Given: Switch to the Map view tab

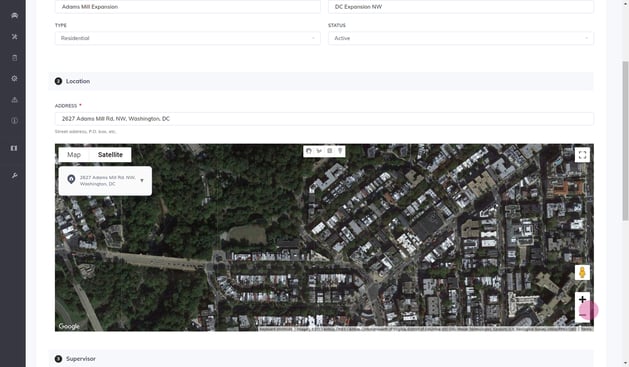Looking at the screenshot, I should pos(74,155).
